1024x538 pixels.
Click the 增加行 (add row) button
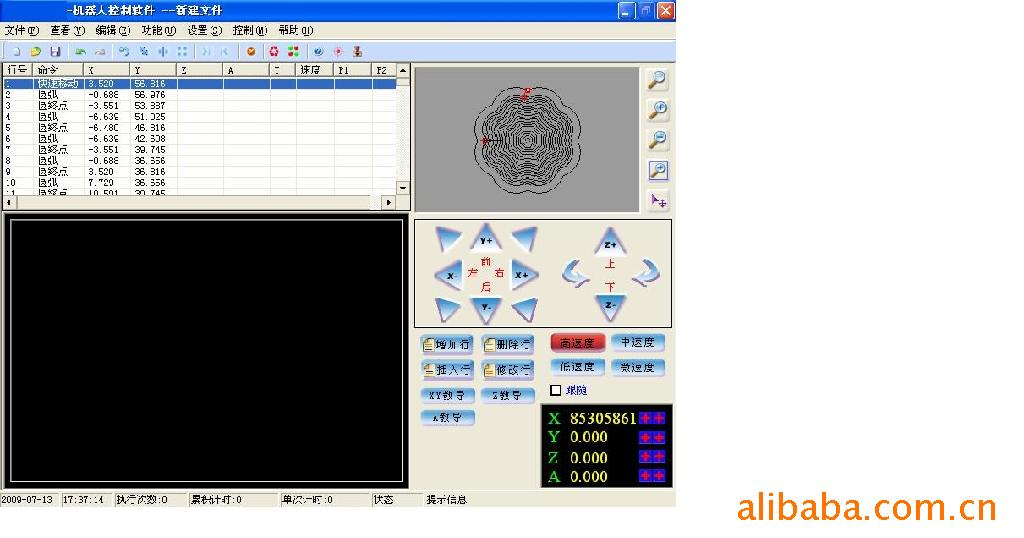447,345
